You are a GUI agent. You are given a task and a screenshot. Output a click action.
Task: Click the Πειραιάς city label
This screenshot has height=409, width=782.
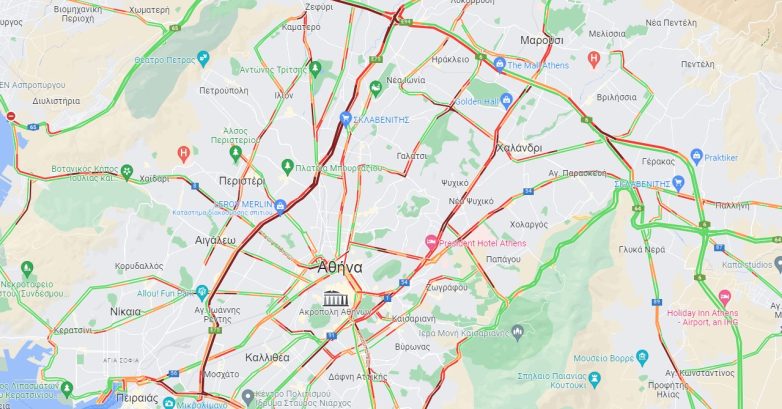pos(137,399)
